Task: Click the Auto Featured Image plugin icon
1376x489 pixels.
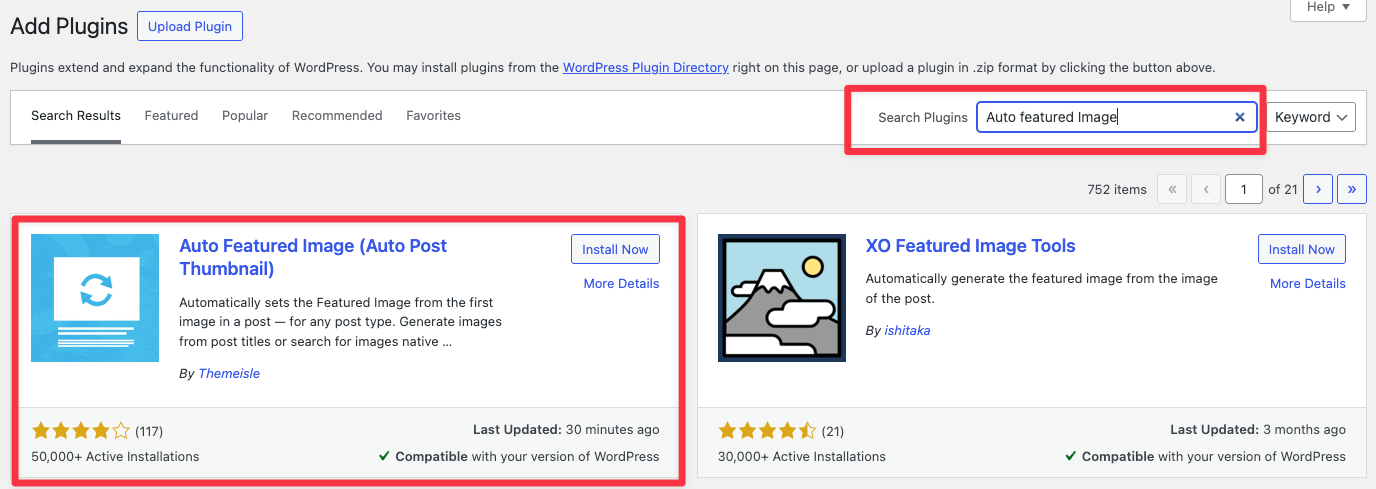Action: [x=95, y=298]
